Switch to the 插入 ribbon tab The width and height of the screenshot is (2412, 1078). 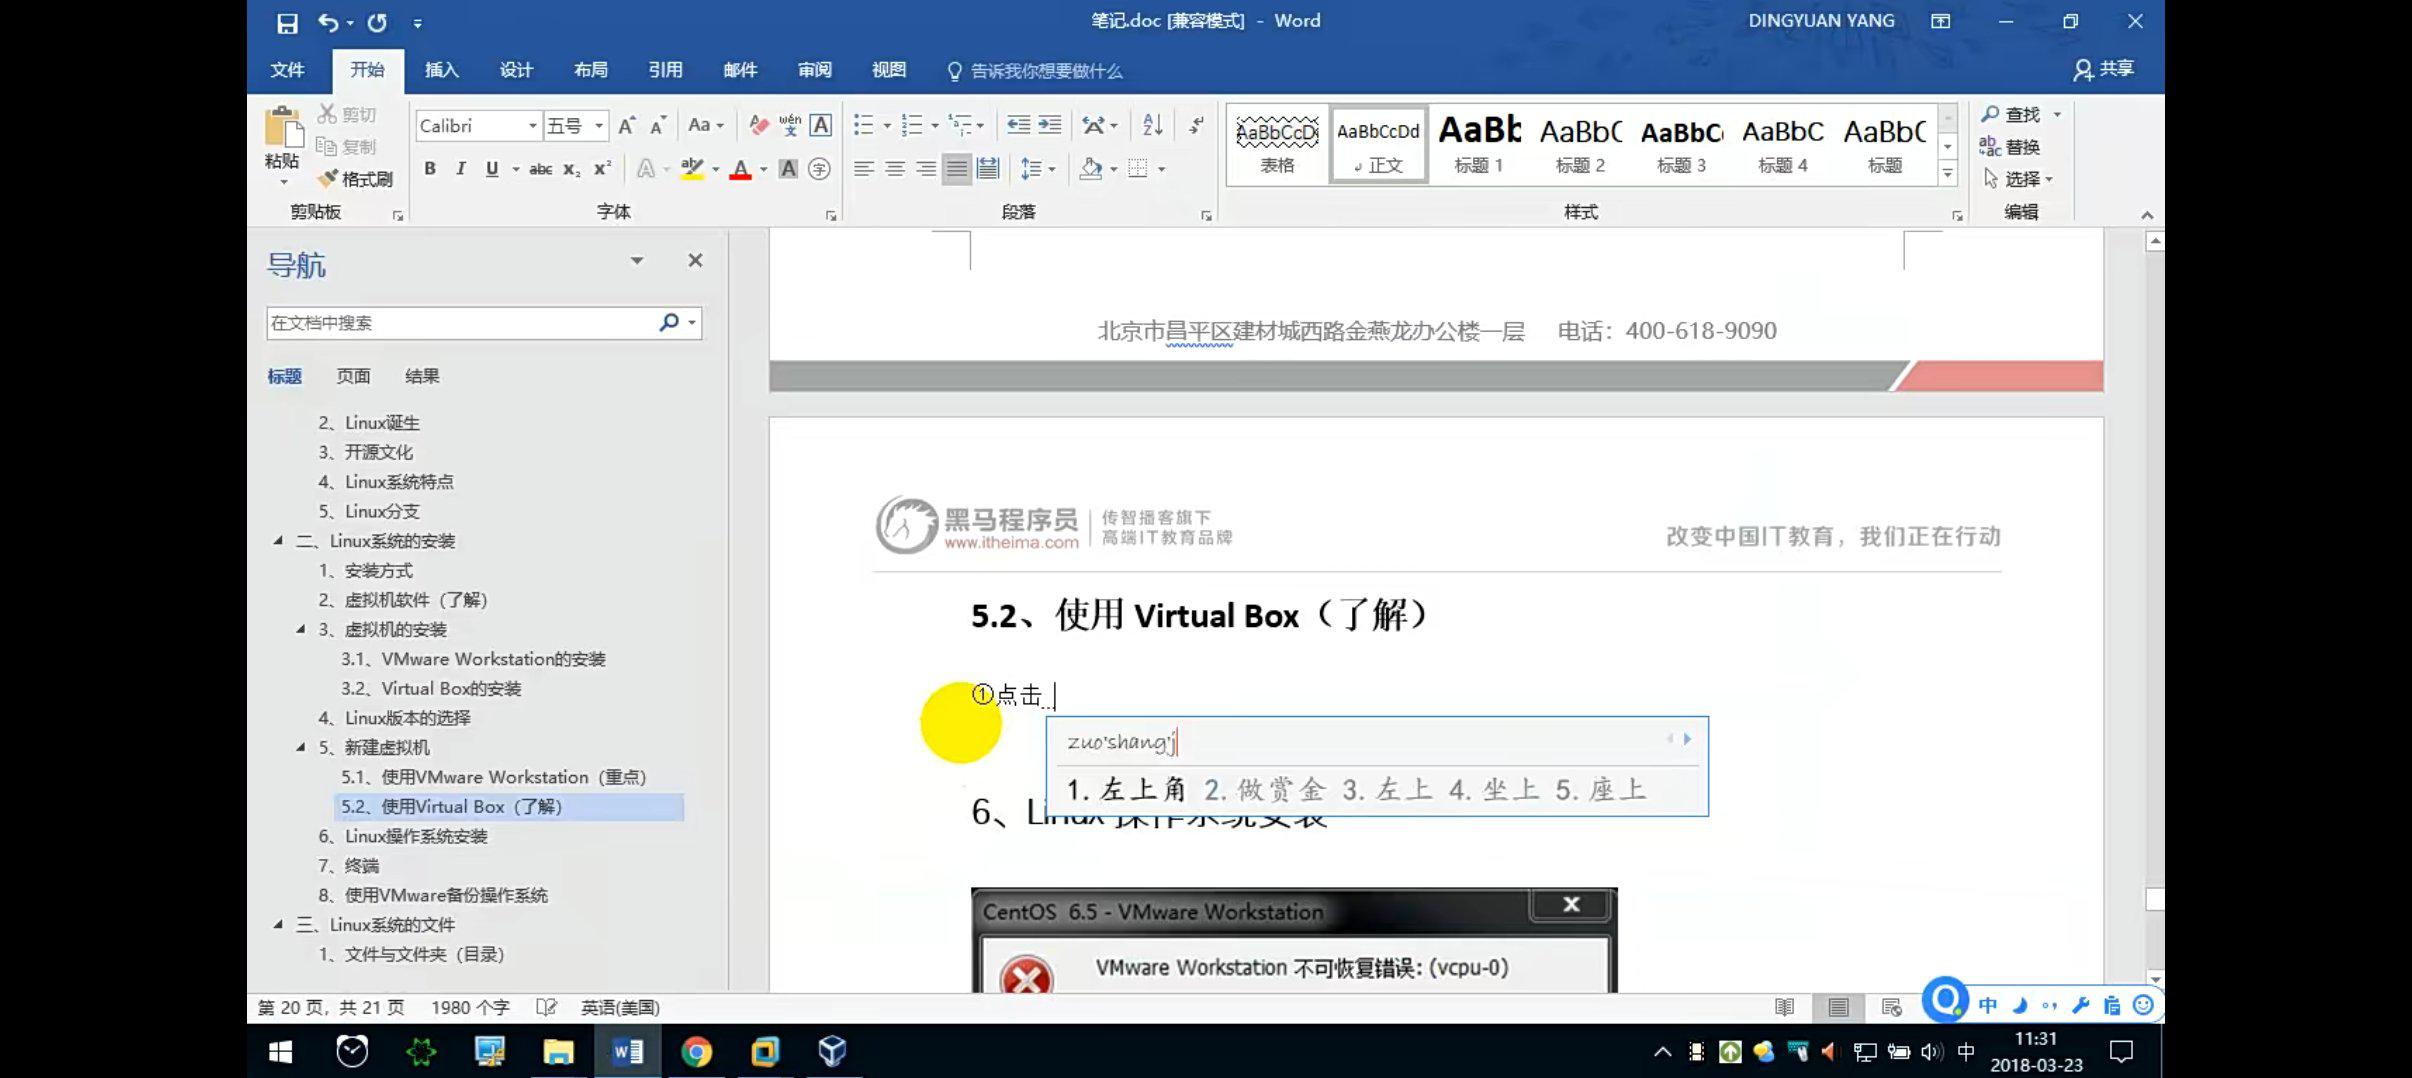441,70
